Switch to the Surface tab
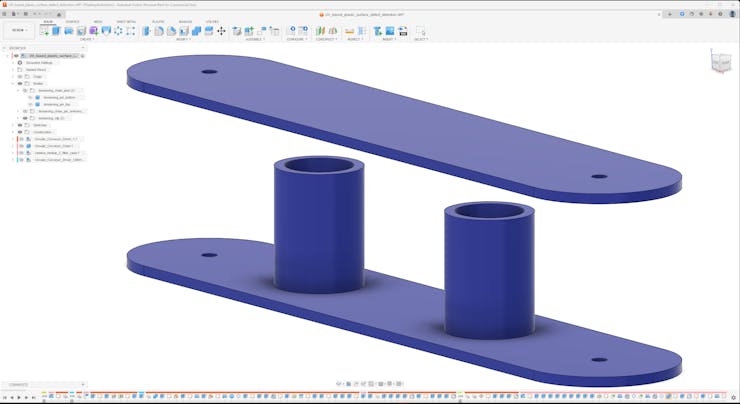The image size is (740, 404). [x=73, y=20]
